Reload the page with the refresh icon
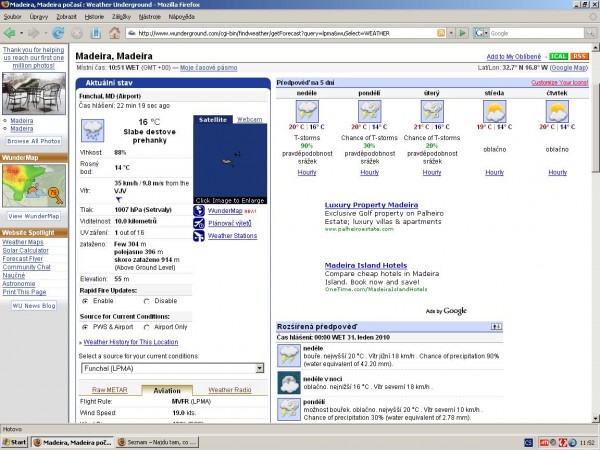This screenshot has width=600, height=450. point(58,33)
